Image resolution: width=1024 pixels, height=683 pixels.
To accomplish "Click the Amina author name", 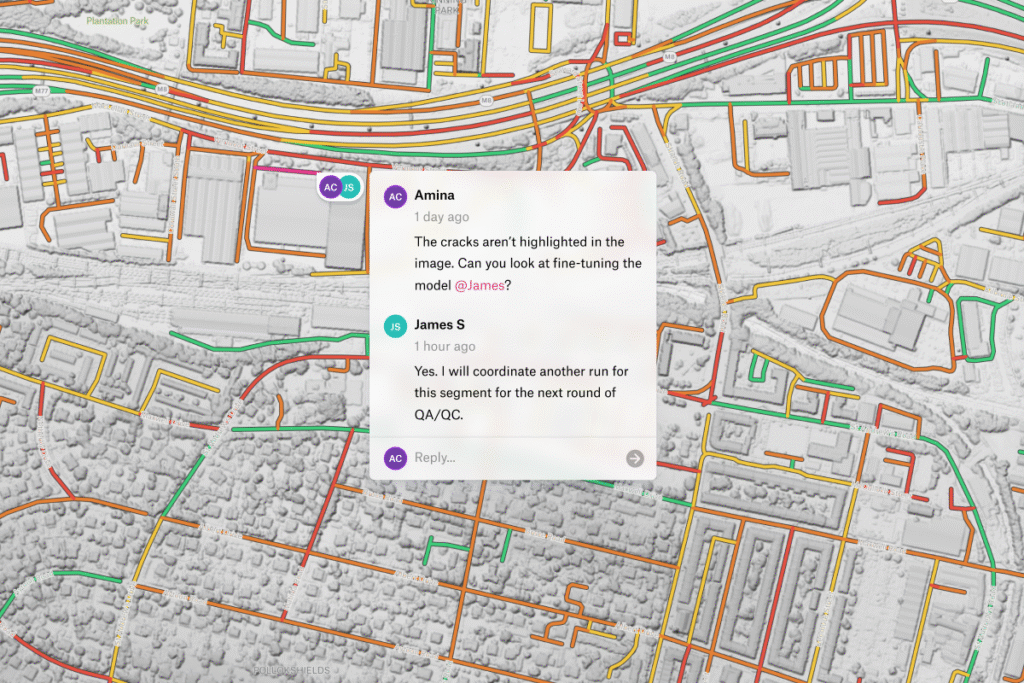I will click(x=434, y=196).
